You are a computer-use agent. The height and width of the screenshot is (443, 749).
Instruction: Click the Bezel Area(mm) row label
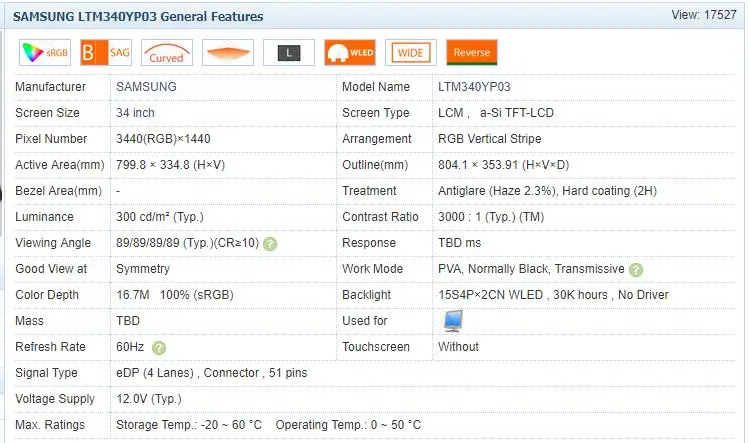(59, 191)
